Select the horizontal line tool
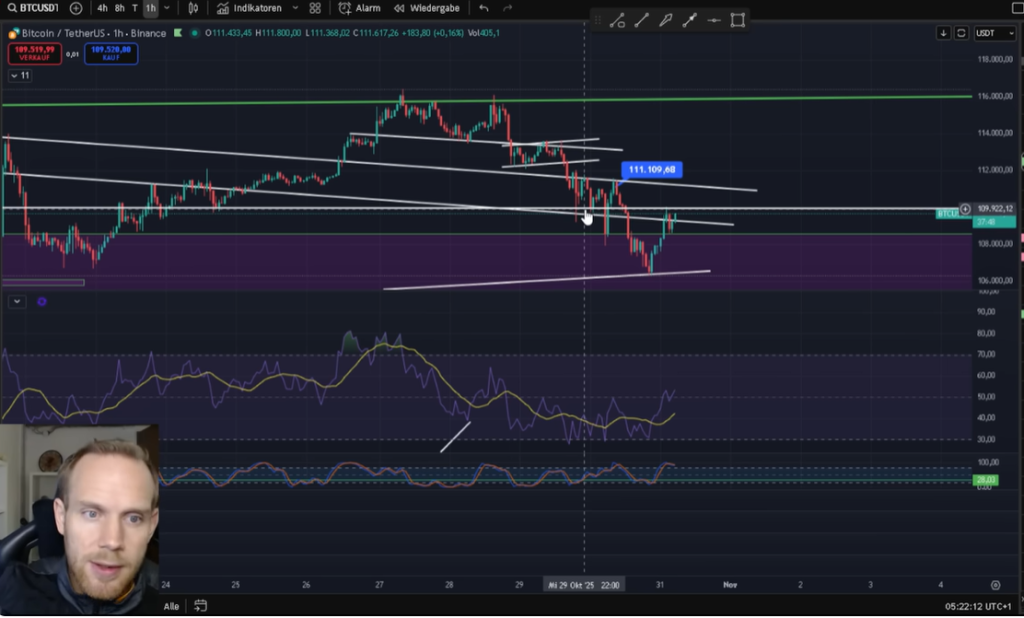The height and width of the screenshot is (618, 1024). pyautogui.click(x=713, y=20)
